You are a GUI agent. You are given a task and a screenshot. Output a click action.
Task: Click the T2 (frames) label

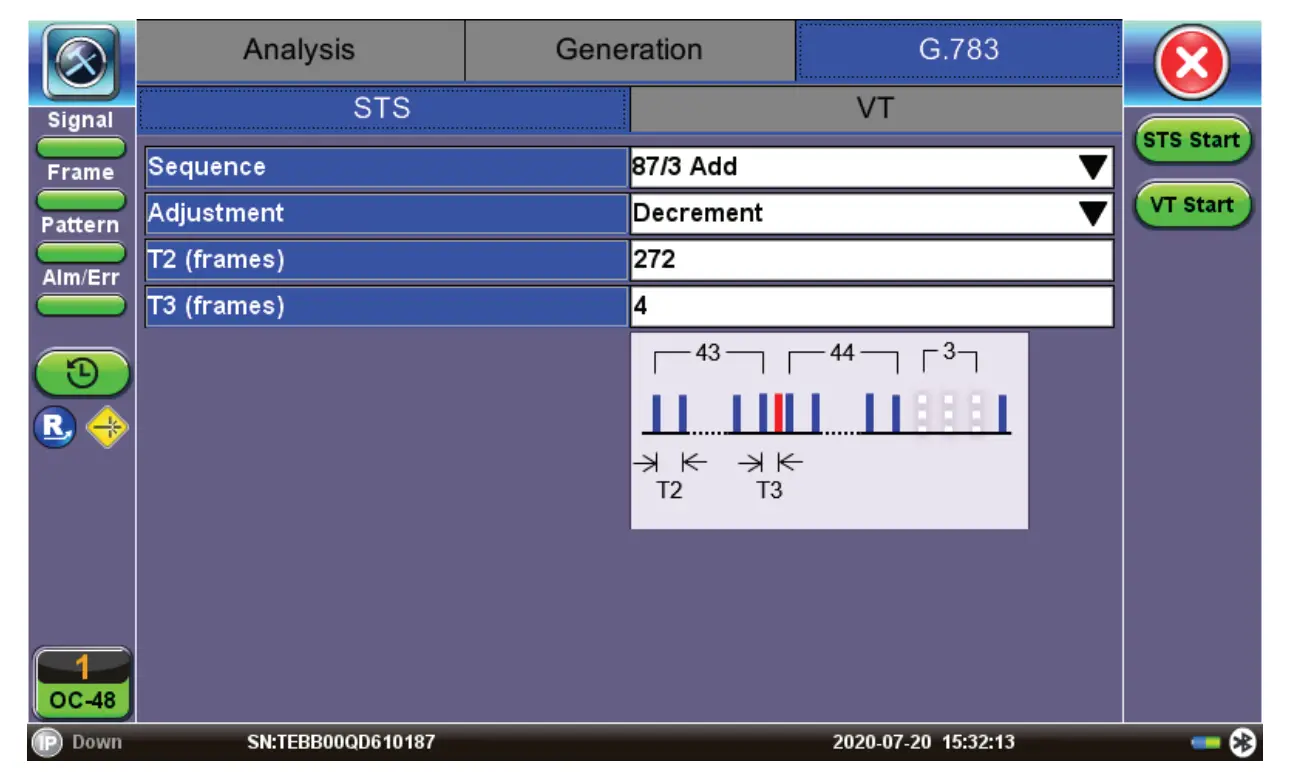(386, 260)
